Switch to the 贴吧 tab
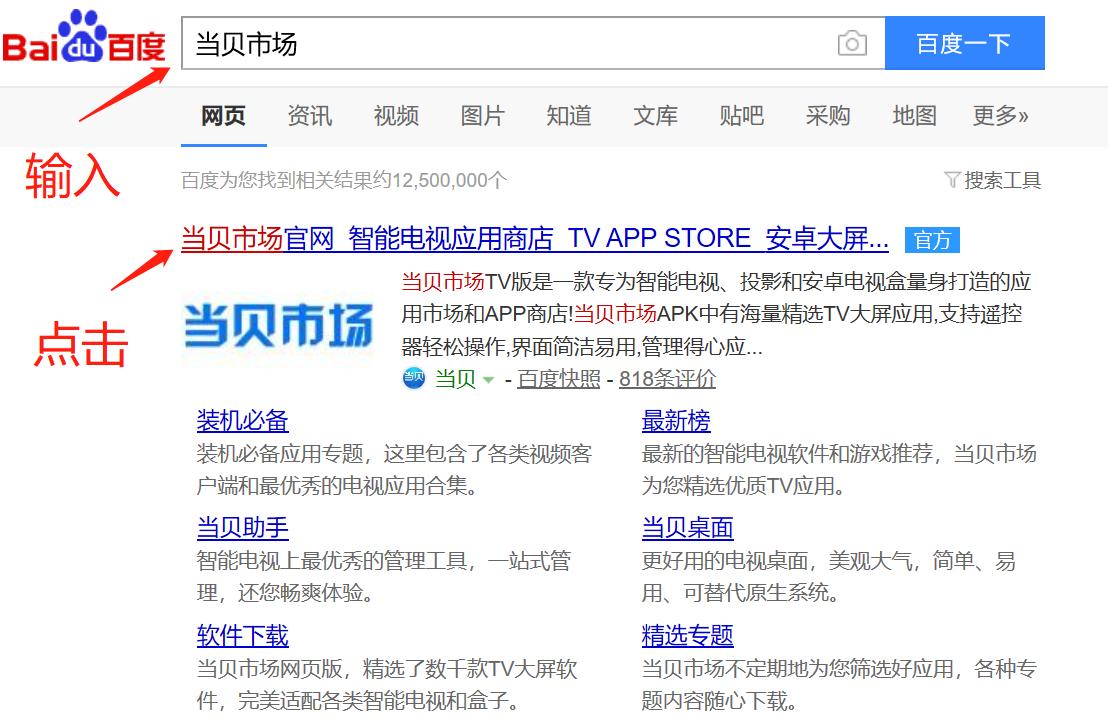The height and width of the screenshot is (727, 1108). click(741, 115)
